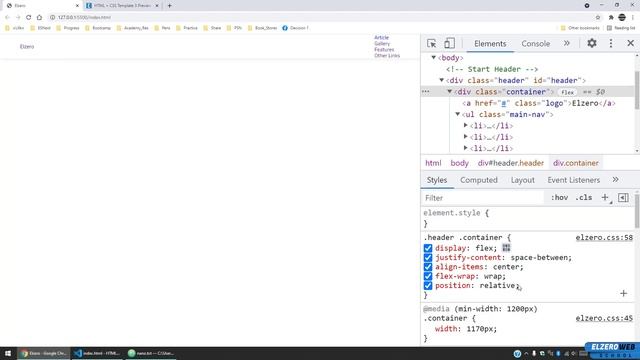The height and width of the screenshot is (360, 640).
Task: Click the Other Links nav item on page
Action: (387, 56)
